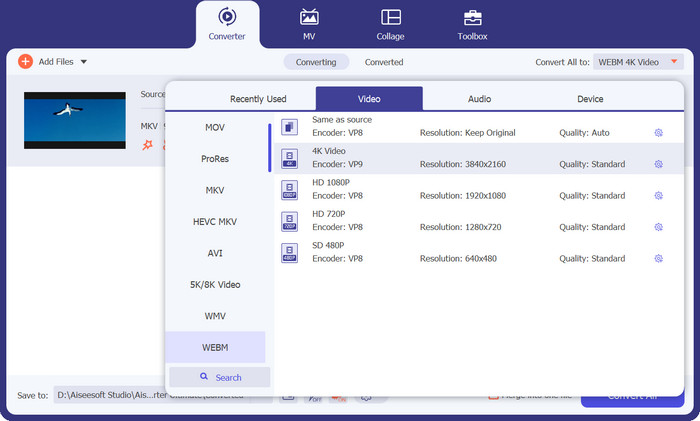Viewport: 700px width, 421px height.
Task: Select the Device format tab
Action: coord(590,99)
